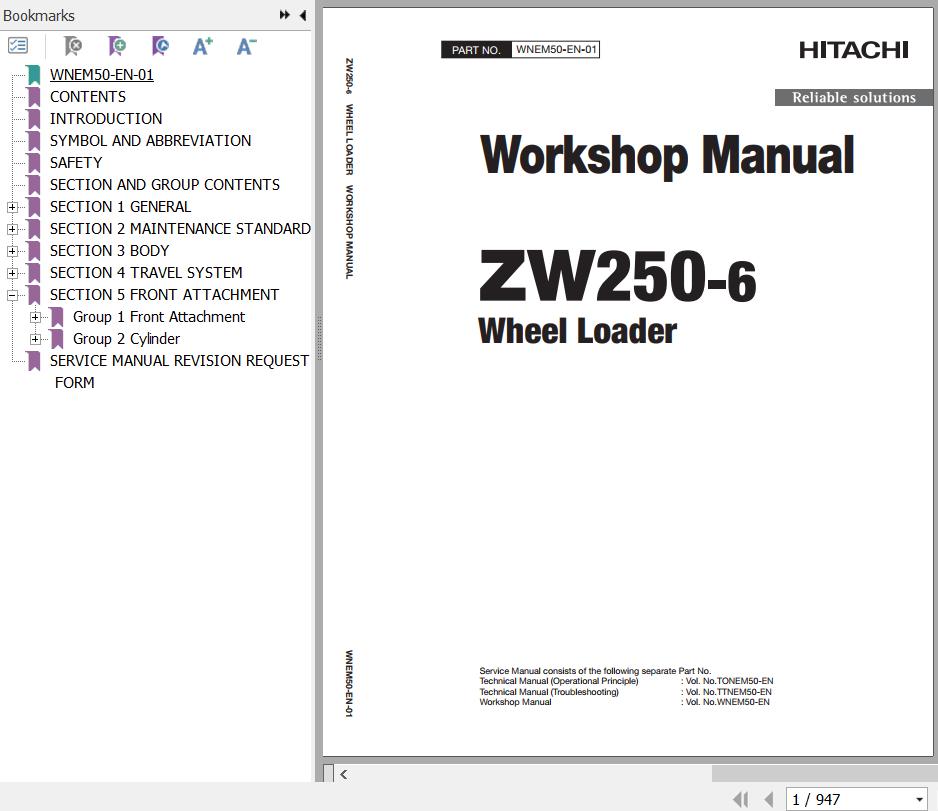The height and width of the screenshot is (811, 938).
Task: Expand SECTION 2 MAINTENANCE STANDARD bookmark
Action: [12, 230]
